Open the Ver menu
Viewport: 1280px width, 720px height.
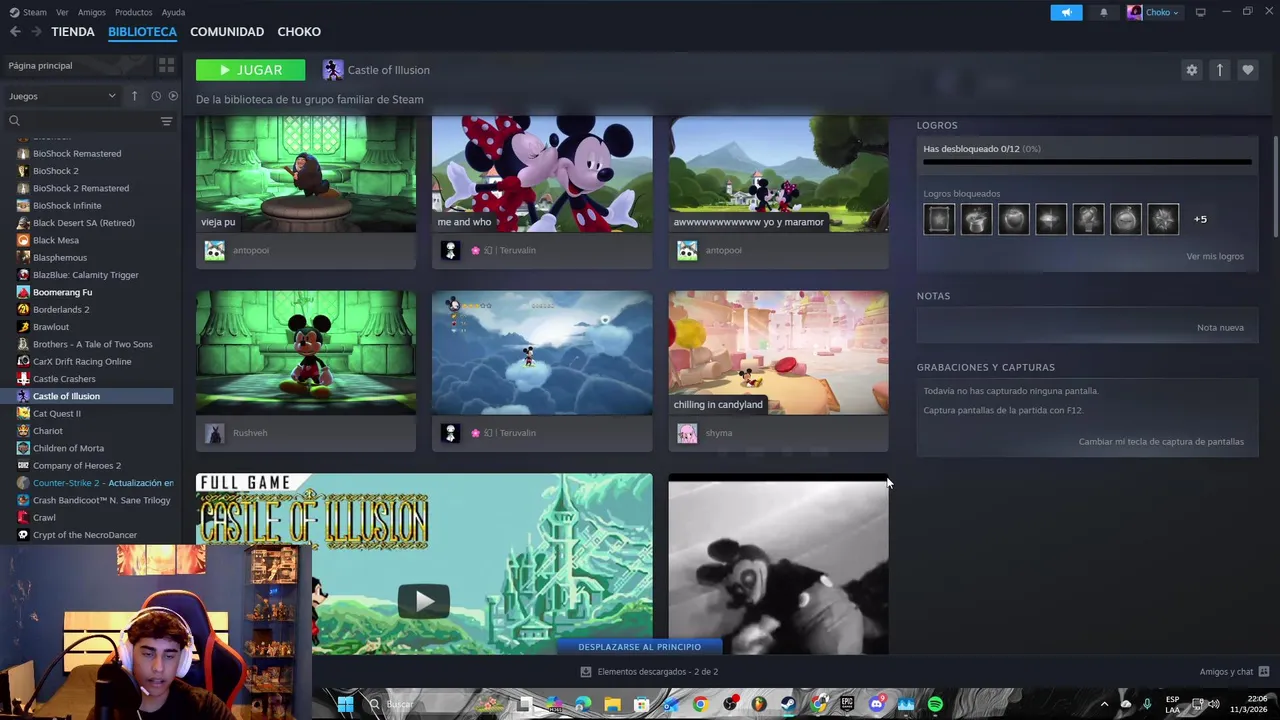[62, 12]
